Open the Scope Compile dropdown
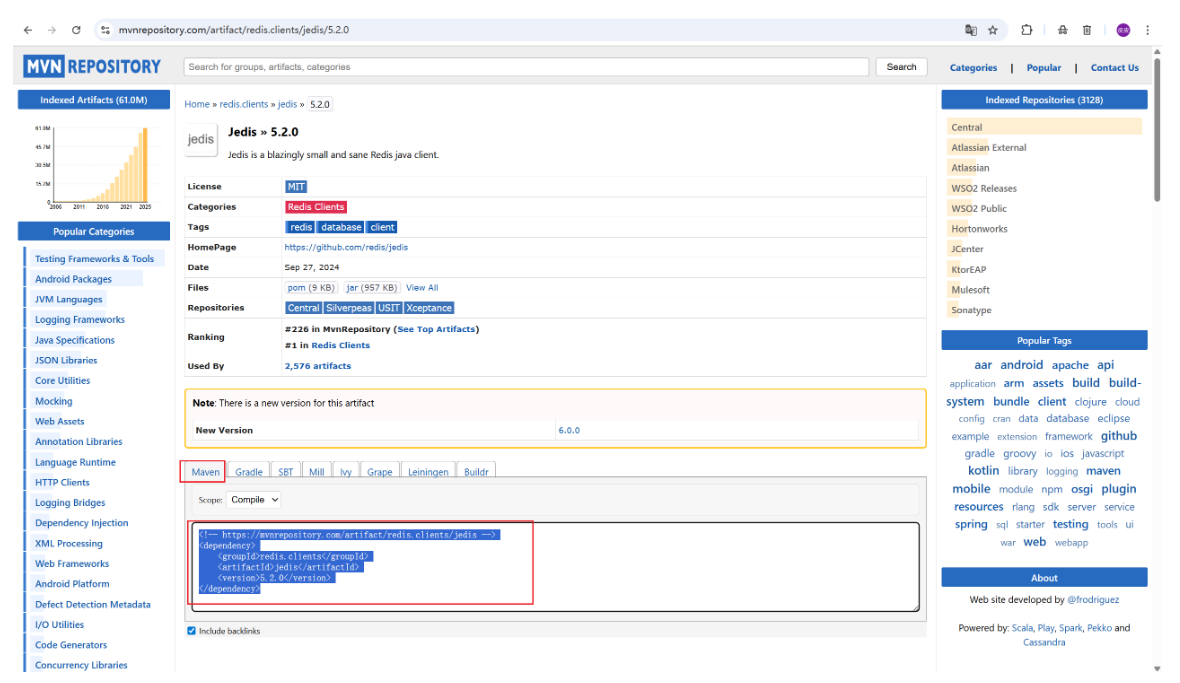The width and height of the screenshot is (1180, 683). click(254, 499)
